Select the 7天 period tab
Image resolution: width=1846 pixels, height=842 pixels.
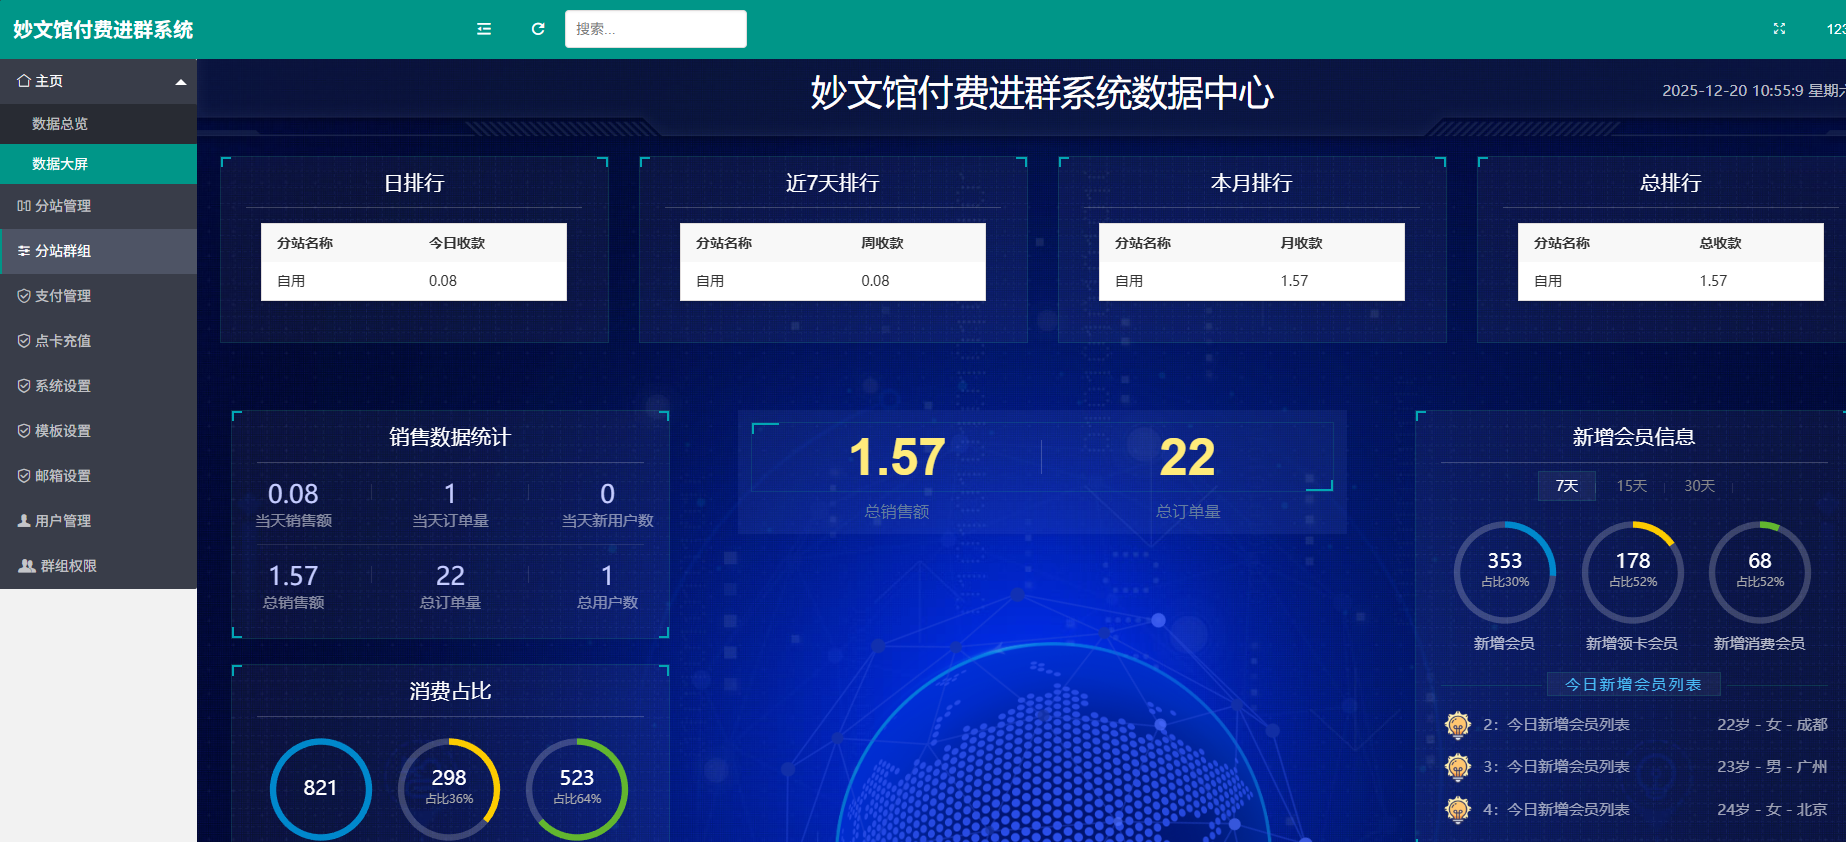click(x=1566, y=486)
